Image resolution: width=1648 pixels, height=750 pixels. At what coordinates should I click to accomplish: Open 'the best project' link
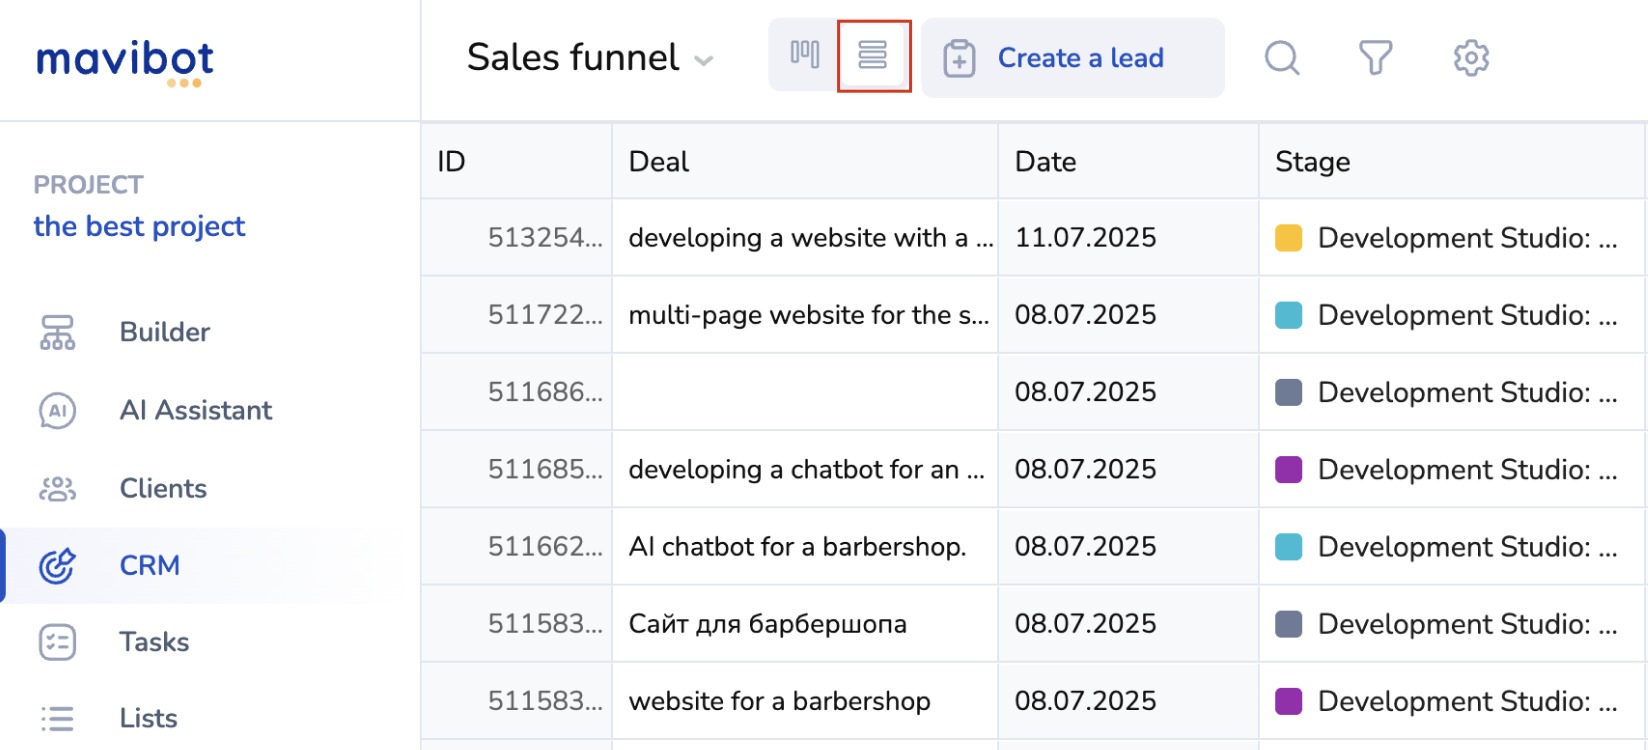point(139,227)
